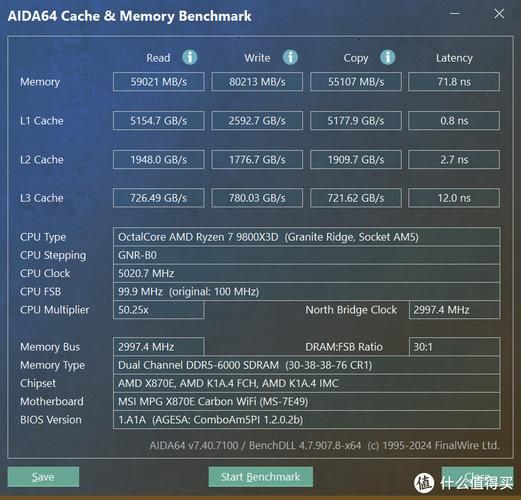Click the CPU Type label

(43, 237)
